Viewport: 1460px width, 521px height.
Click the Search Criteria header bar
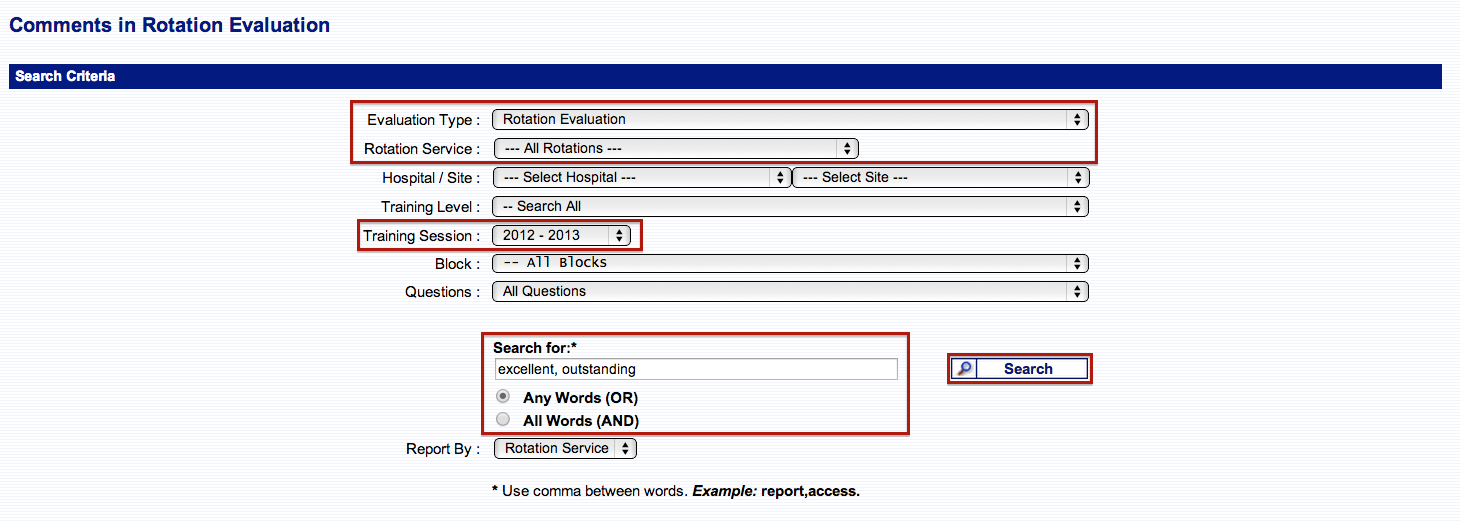click(x=725, y=76)
